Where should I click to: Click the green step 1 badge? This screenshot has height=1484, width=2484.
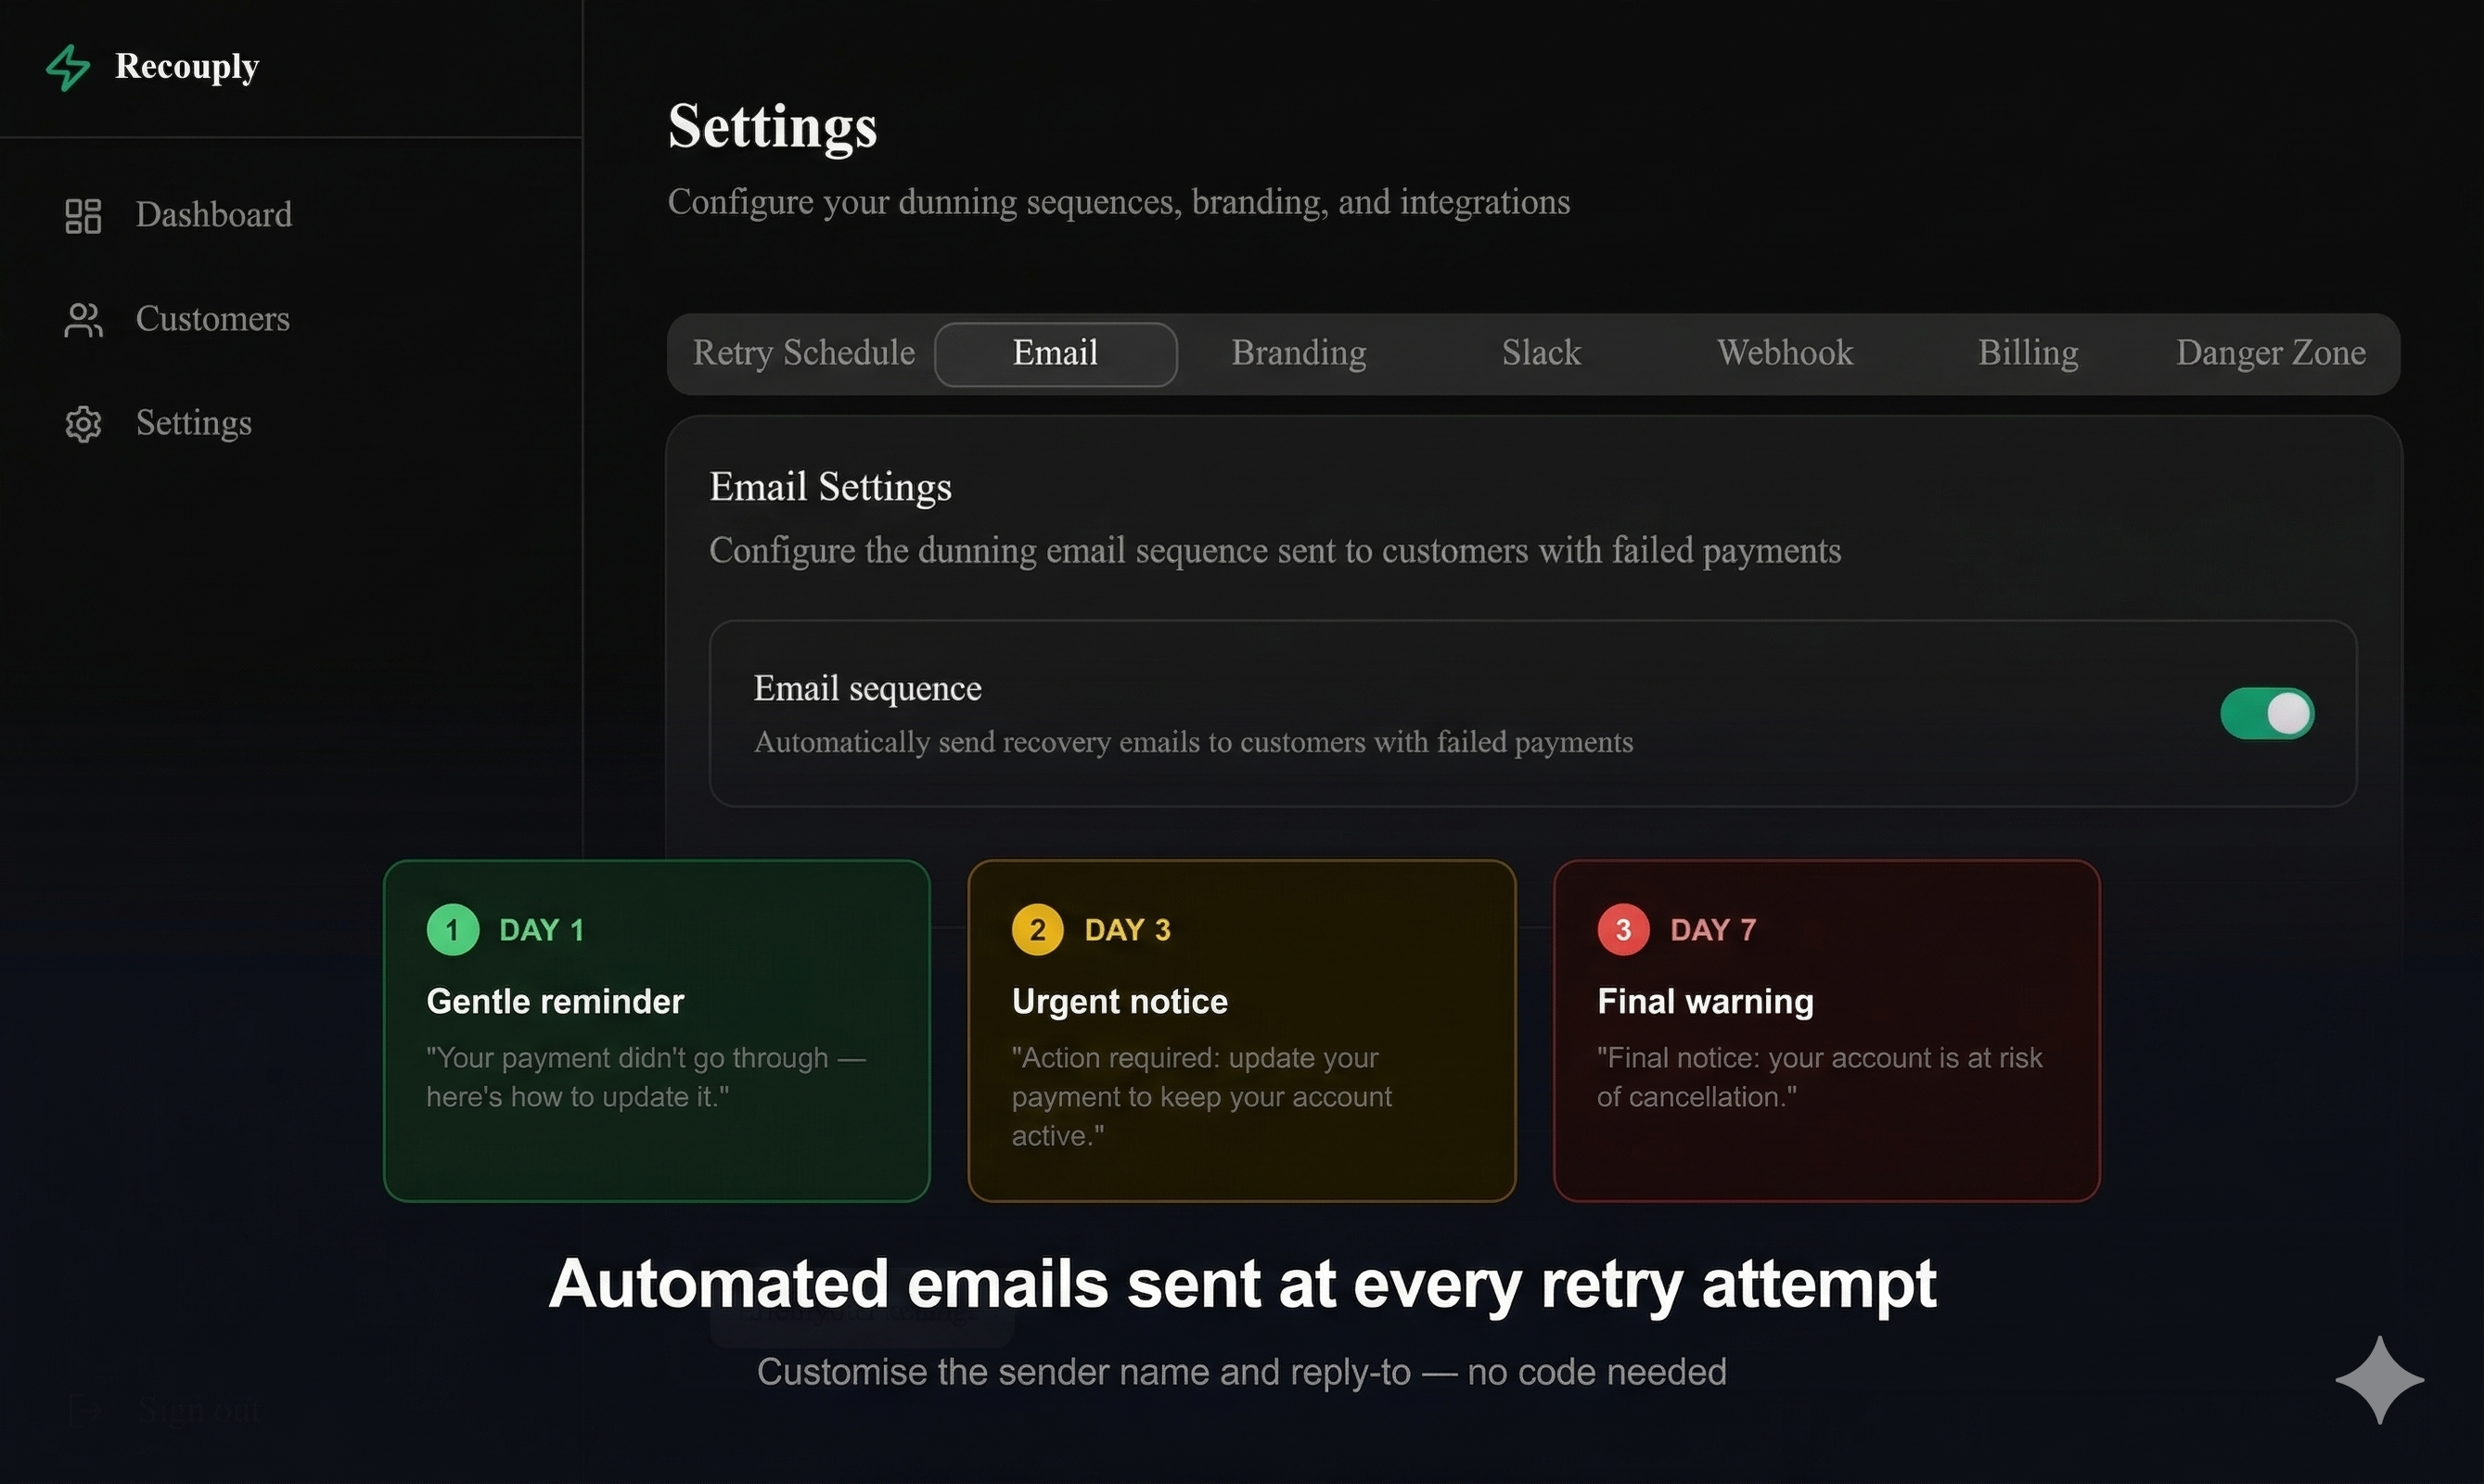click(453, 930)
